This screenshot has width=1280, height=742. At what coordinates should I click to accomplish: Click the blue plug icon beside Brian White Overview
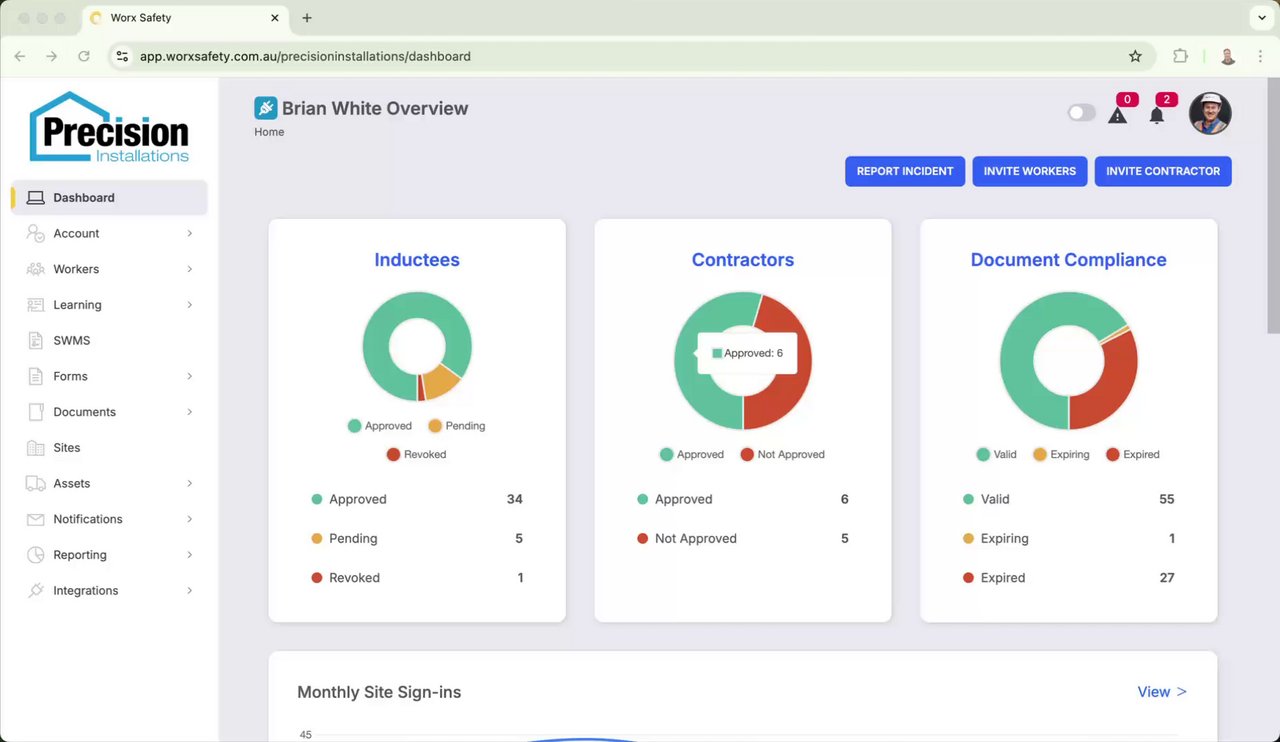[265, 108]
